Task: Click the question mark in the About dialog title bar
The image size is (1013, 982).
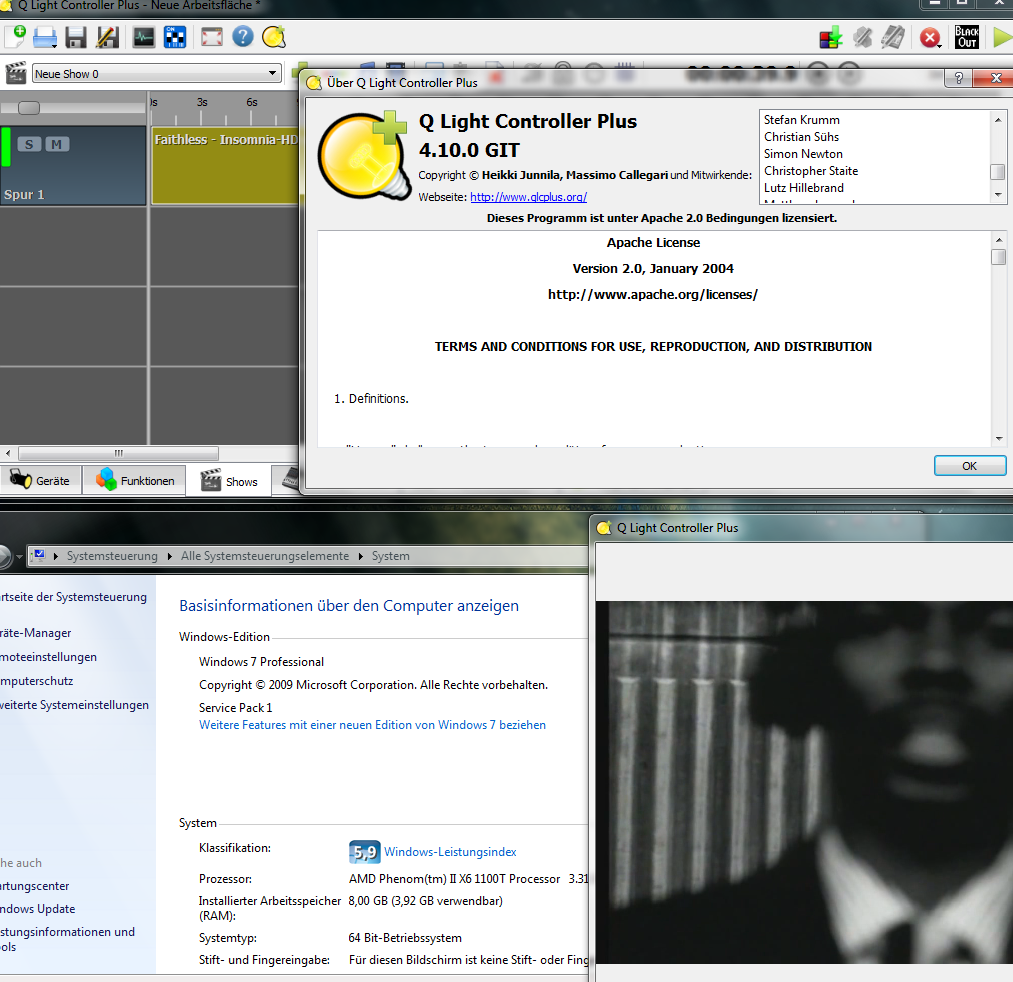Action: coord(959,78)
